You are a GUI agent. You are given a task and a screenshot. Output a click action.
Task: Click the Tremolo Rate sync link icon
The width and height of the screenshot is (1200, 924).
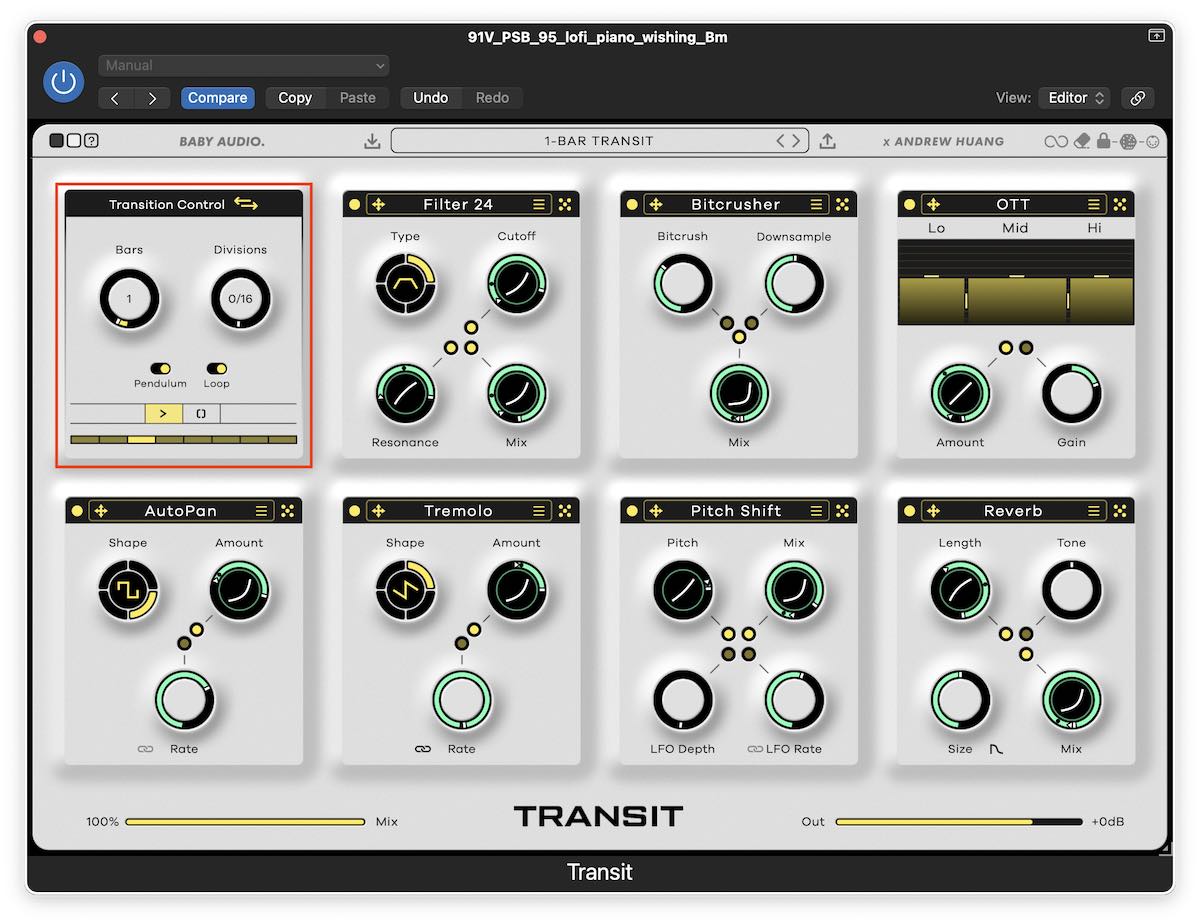click(x=423, y=749)
